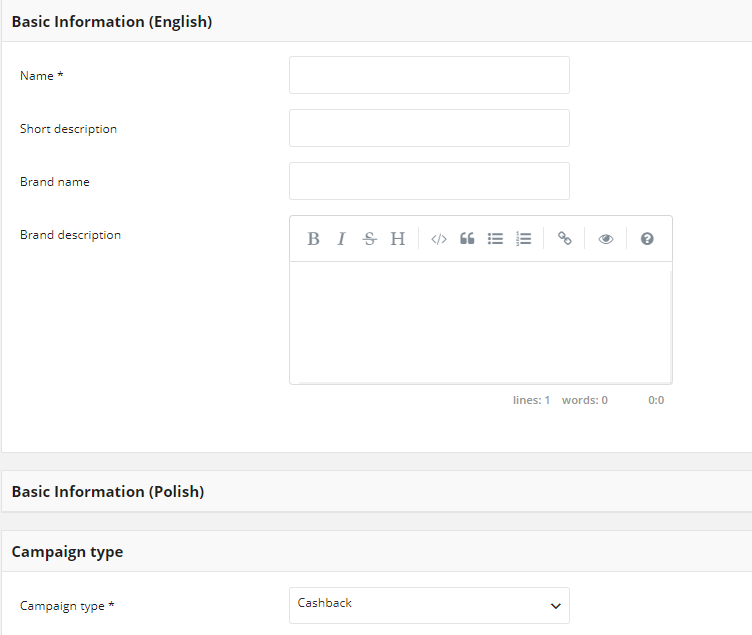Insert a heading with H icon
The height and width of the screenshot is (635, 752).
[x=398, y=238]
